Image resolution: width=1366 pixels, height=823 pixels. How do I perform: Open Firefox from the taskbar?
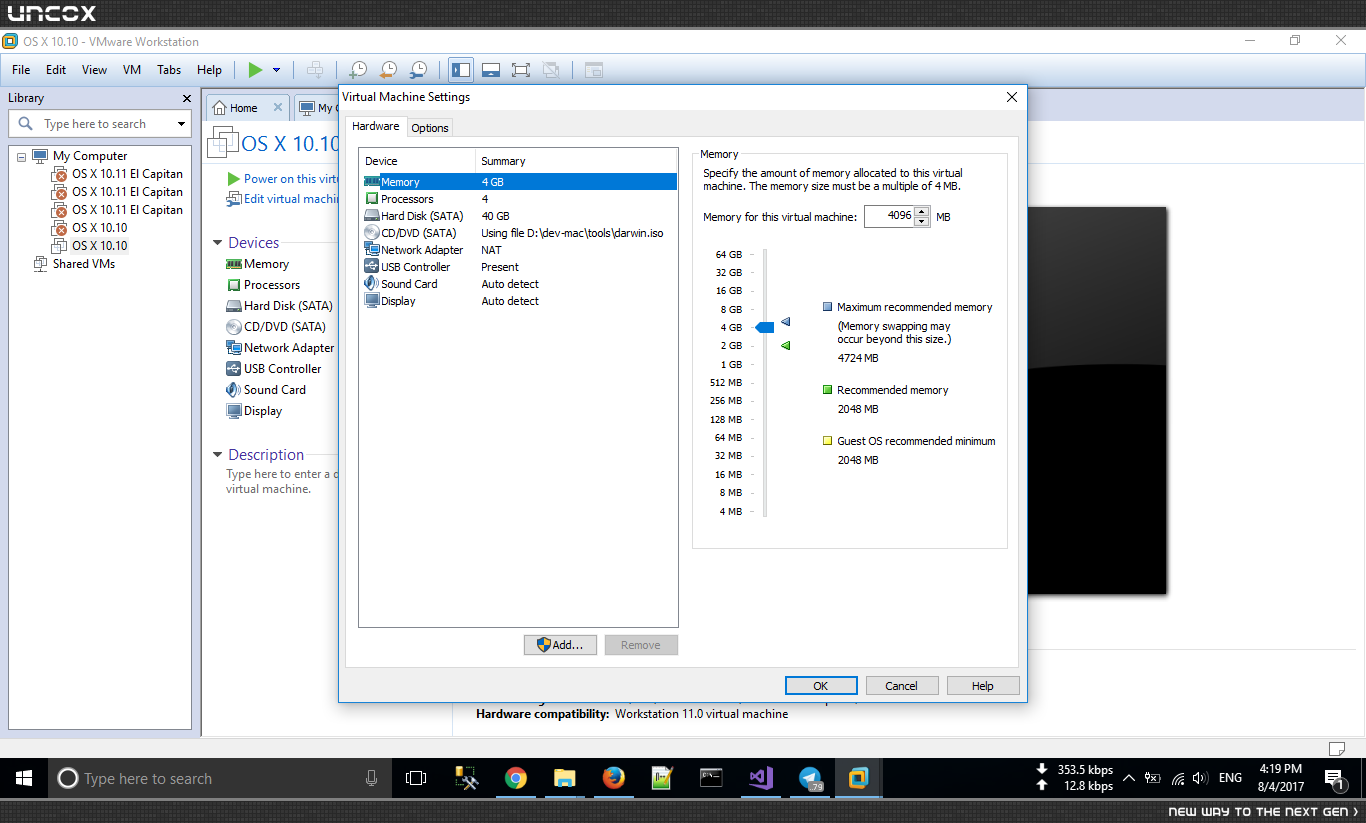(x=614, y=779)
